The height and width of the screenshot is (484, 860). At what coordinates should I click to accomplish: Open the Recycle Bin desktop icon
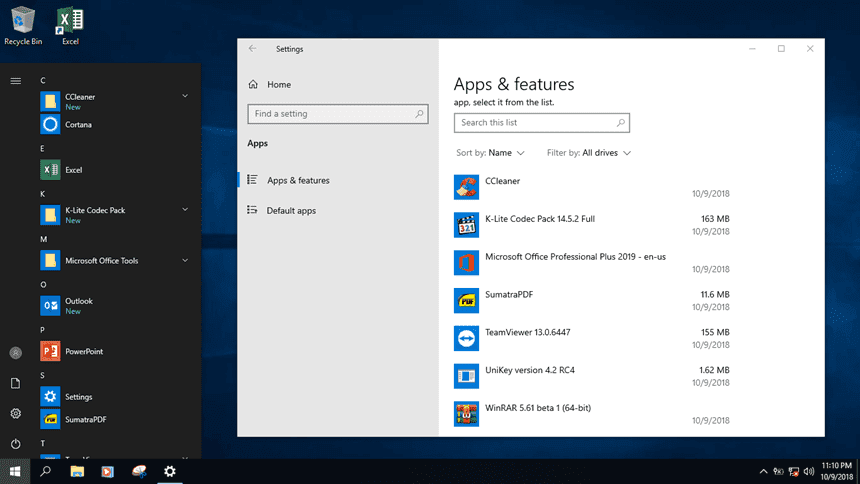pyautogui.click(x=23, y=26)
